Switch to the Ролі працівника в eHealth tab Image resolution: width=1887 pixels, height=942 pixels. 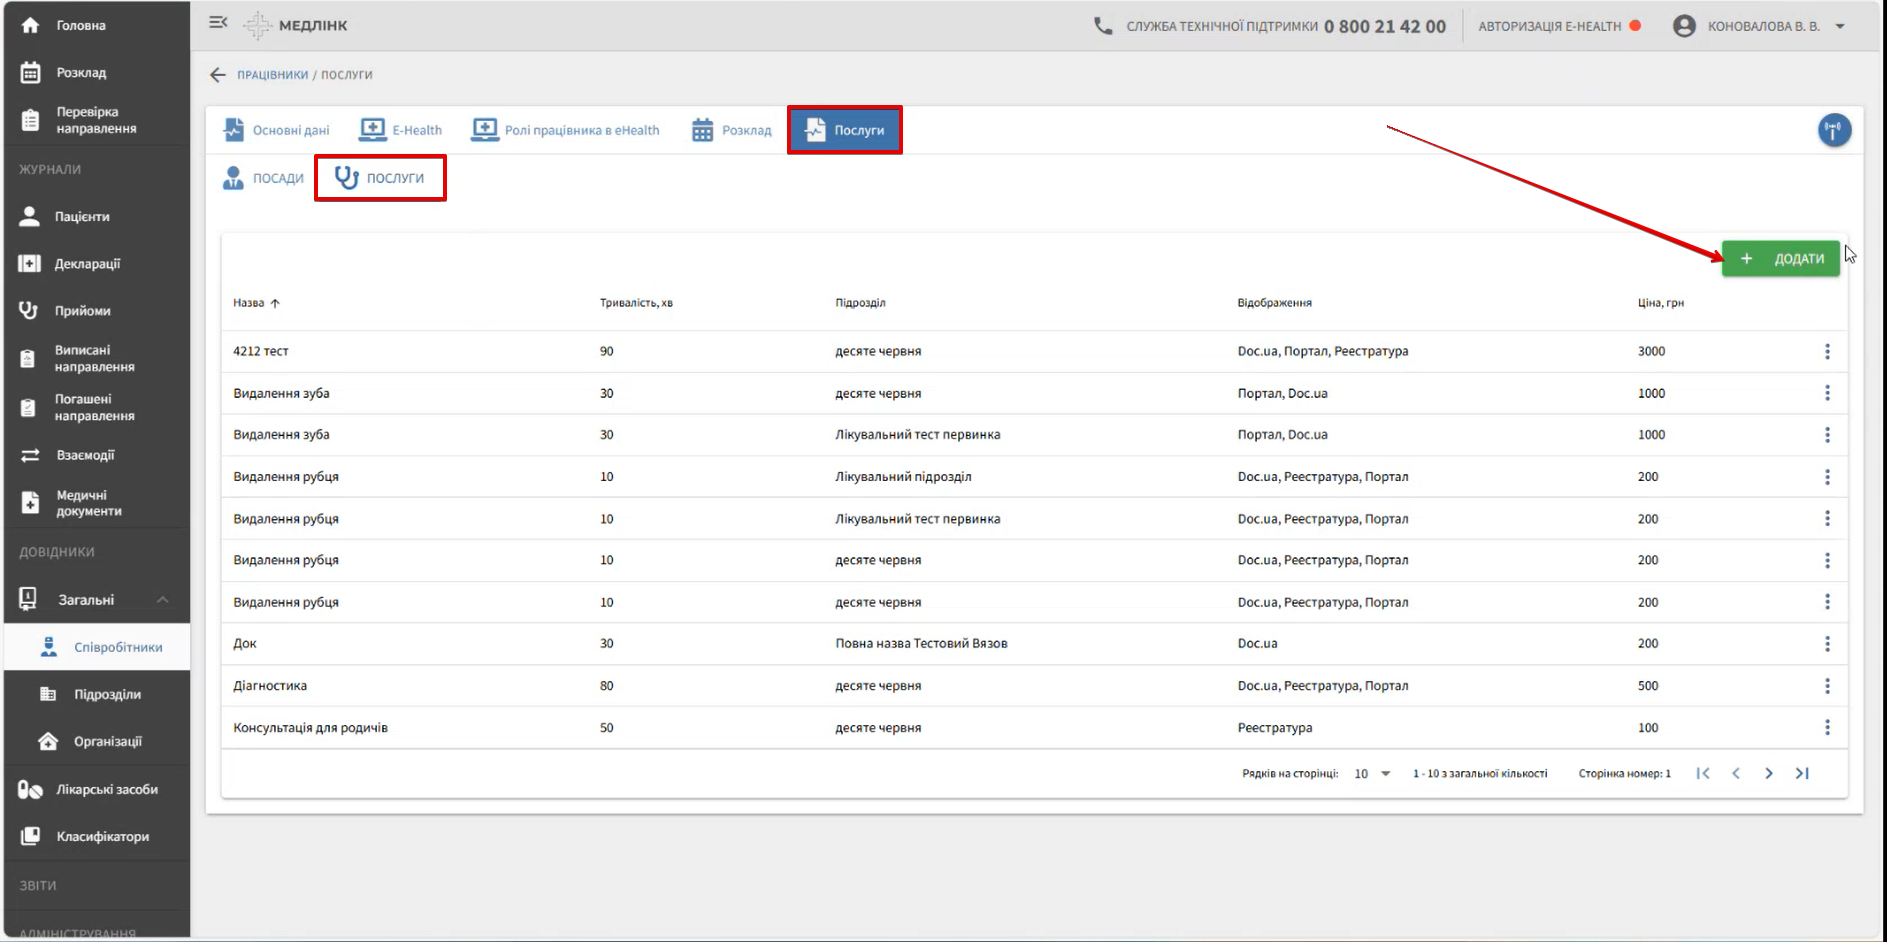click(566, 130)
